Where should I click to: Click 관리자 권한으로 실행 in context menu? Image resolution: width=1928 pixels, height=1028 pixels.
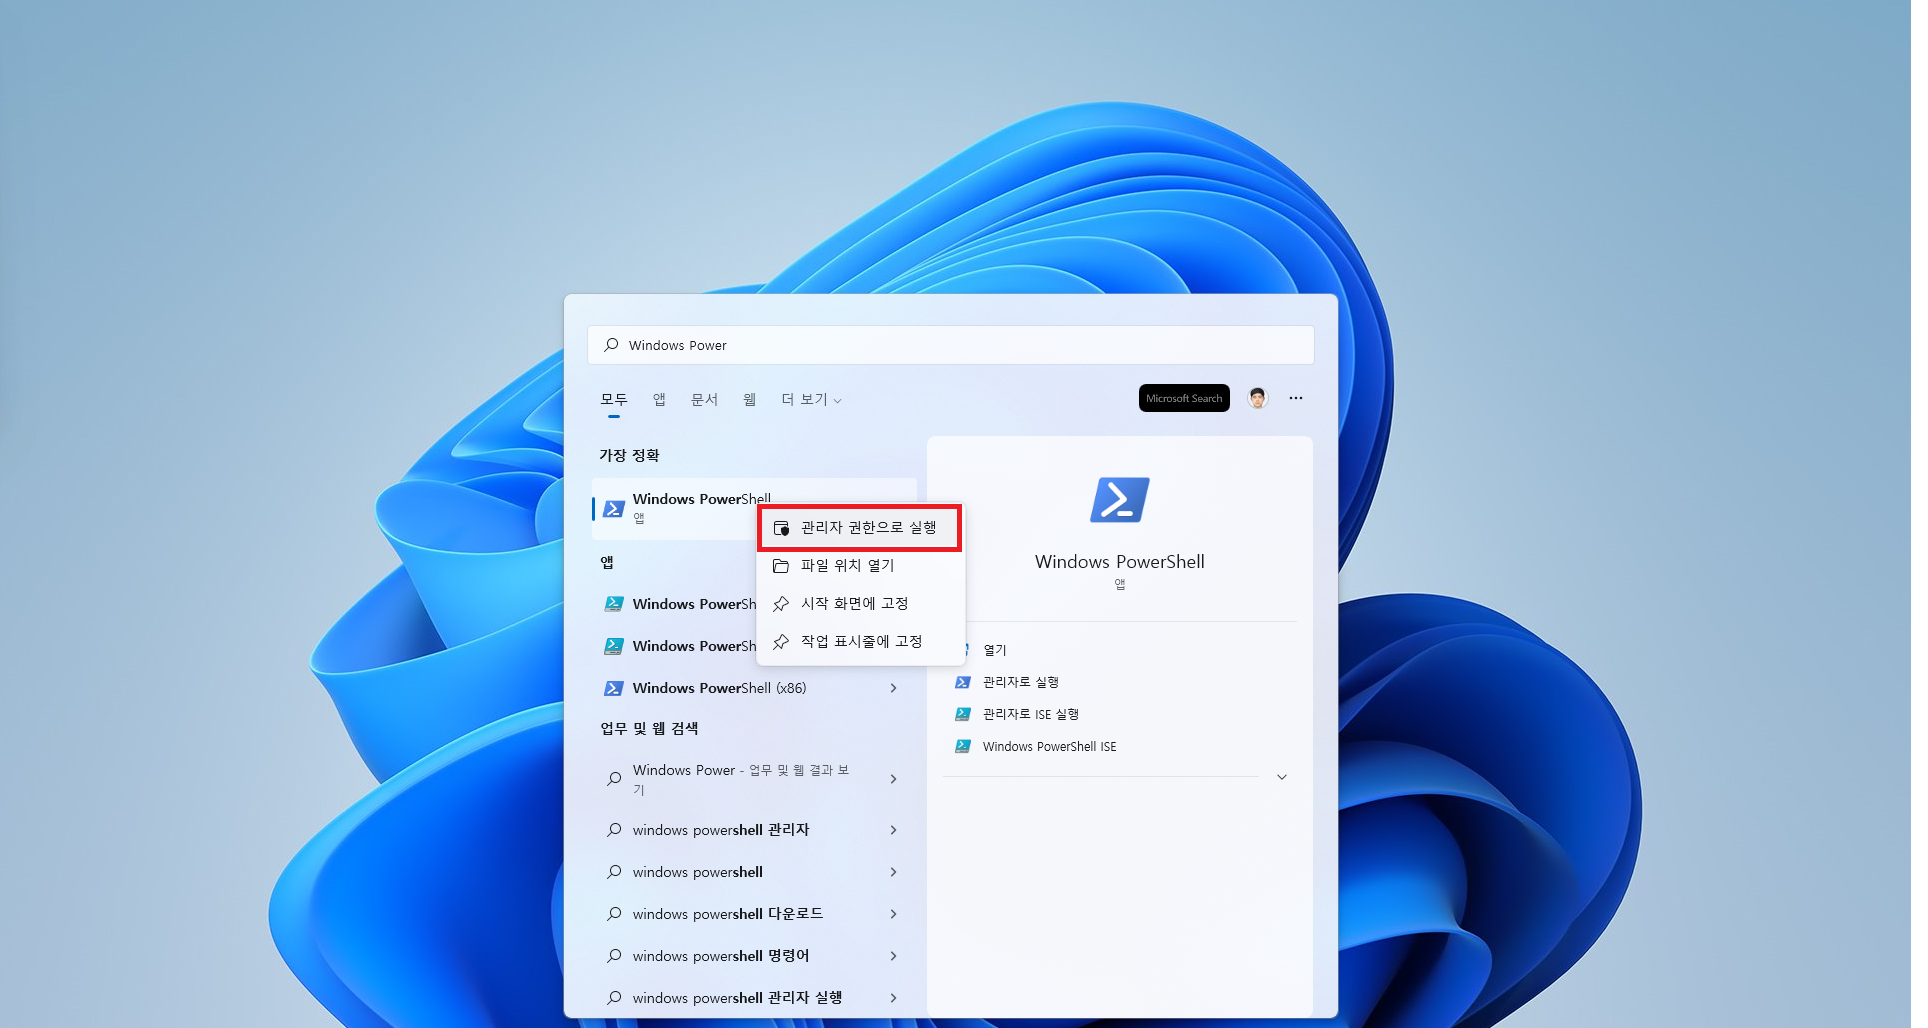coord(860,528)
